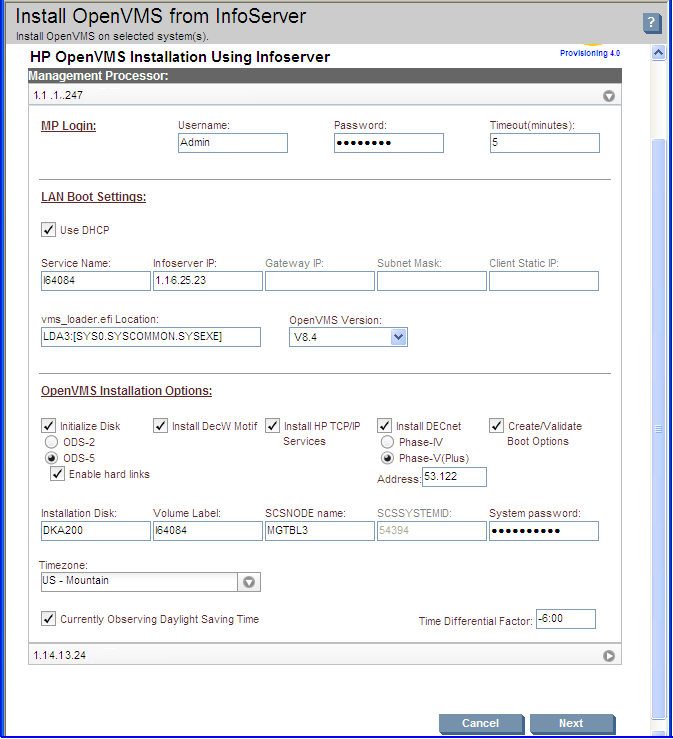The image size is (673, 739).
Task: Expand the 1.14.13.24 processor section
Action: [608, 656]
